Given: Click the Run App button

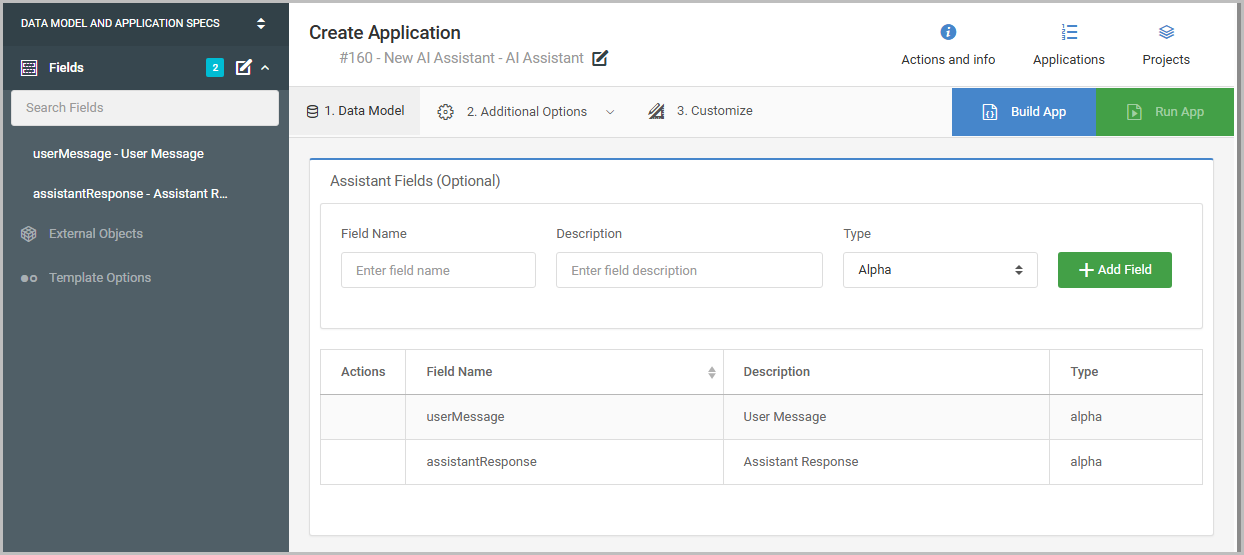Looking at the screenshot, I should [1165, 112].
